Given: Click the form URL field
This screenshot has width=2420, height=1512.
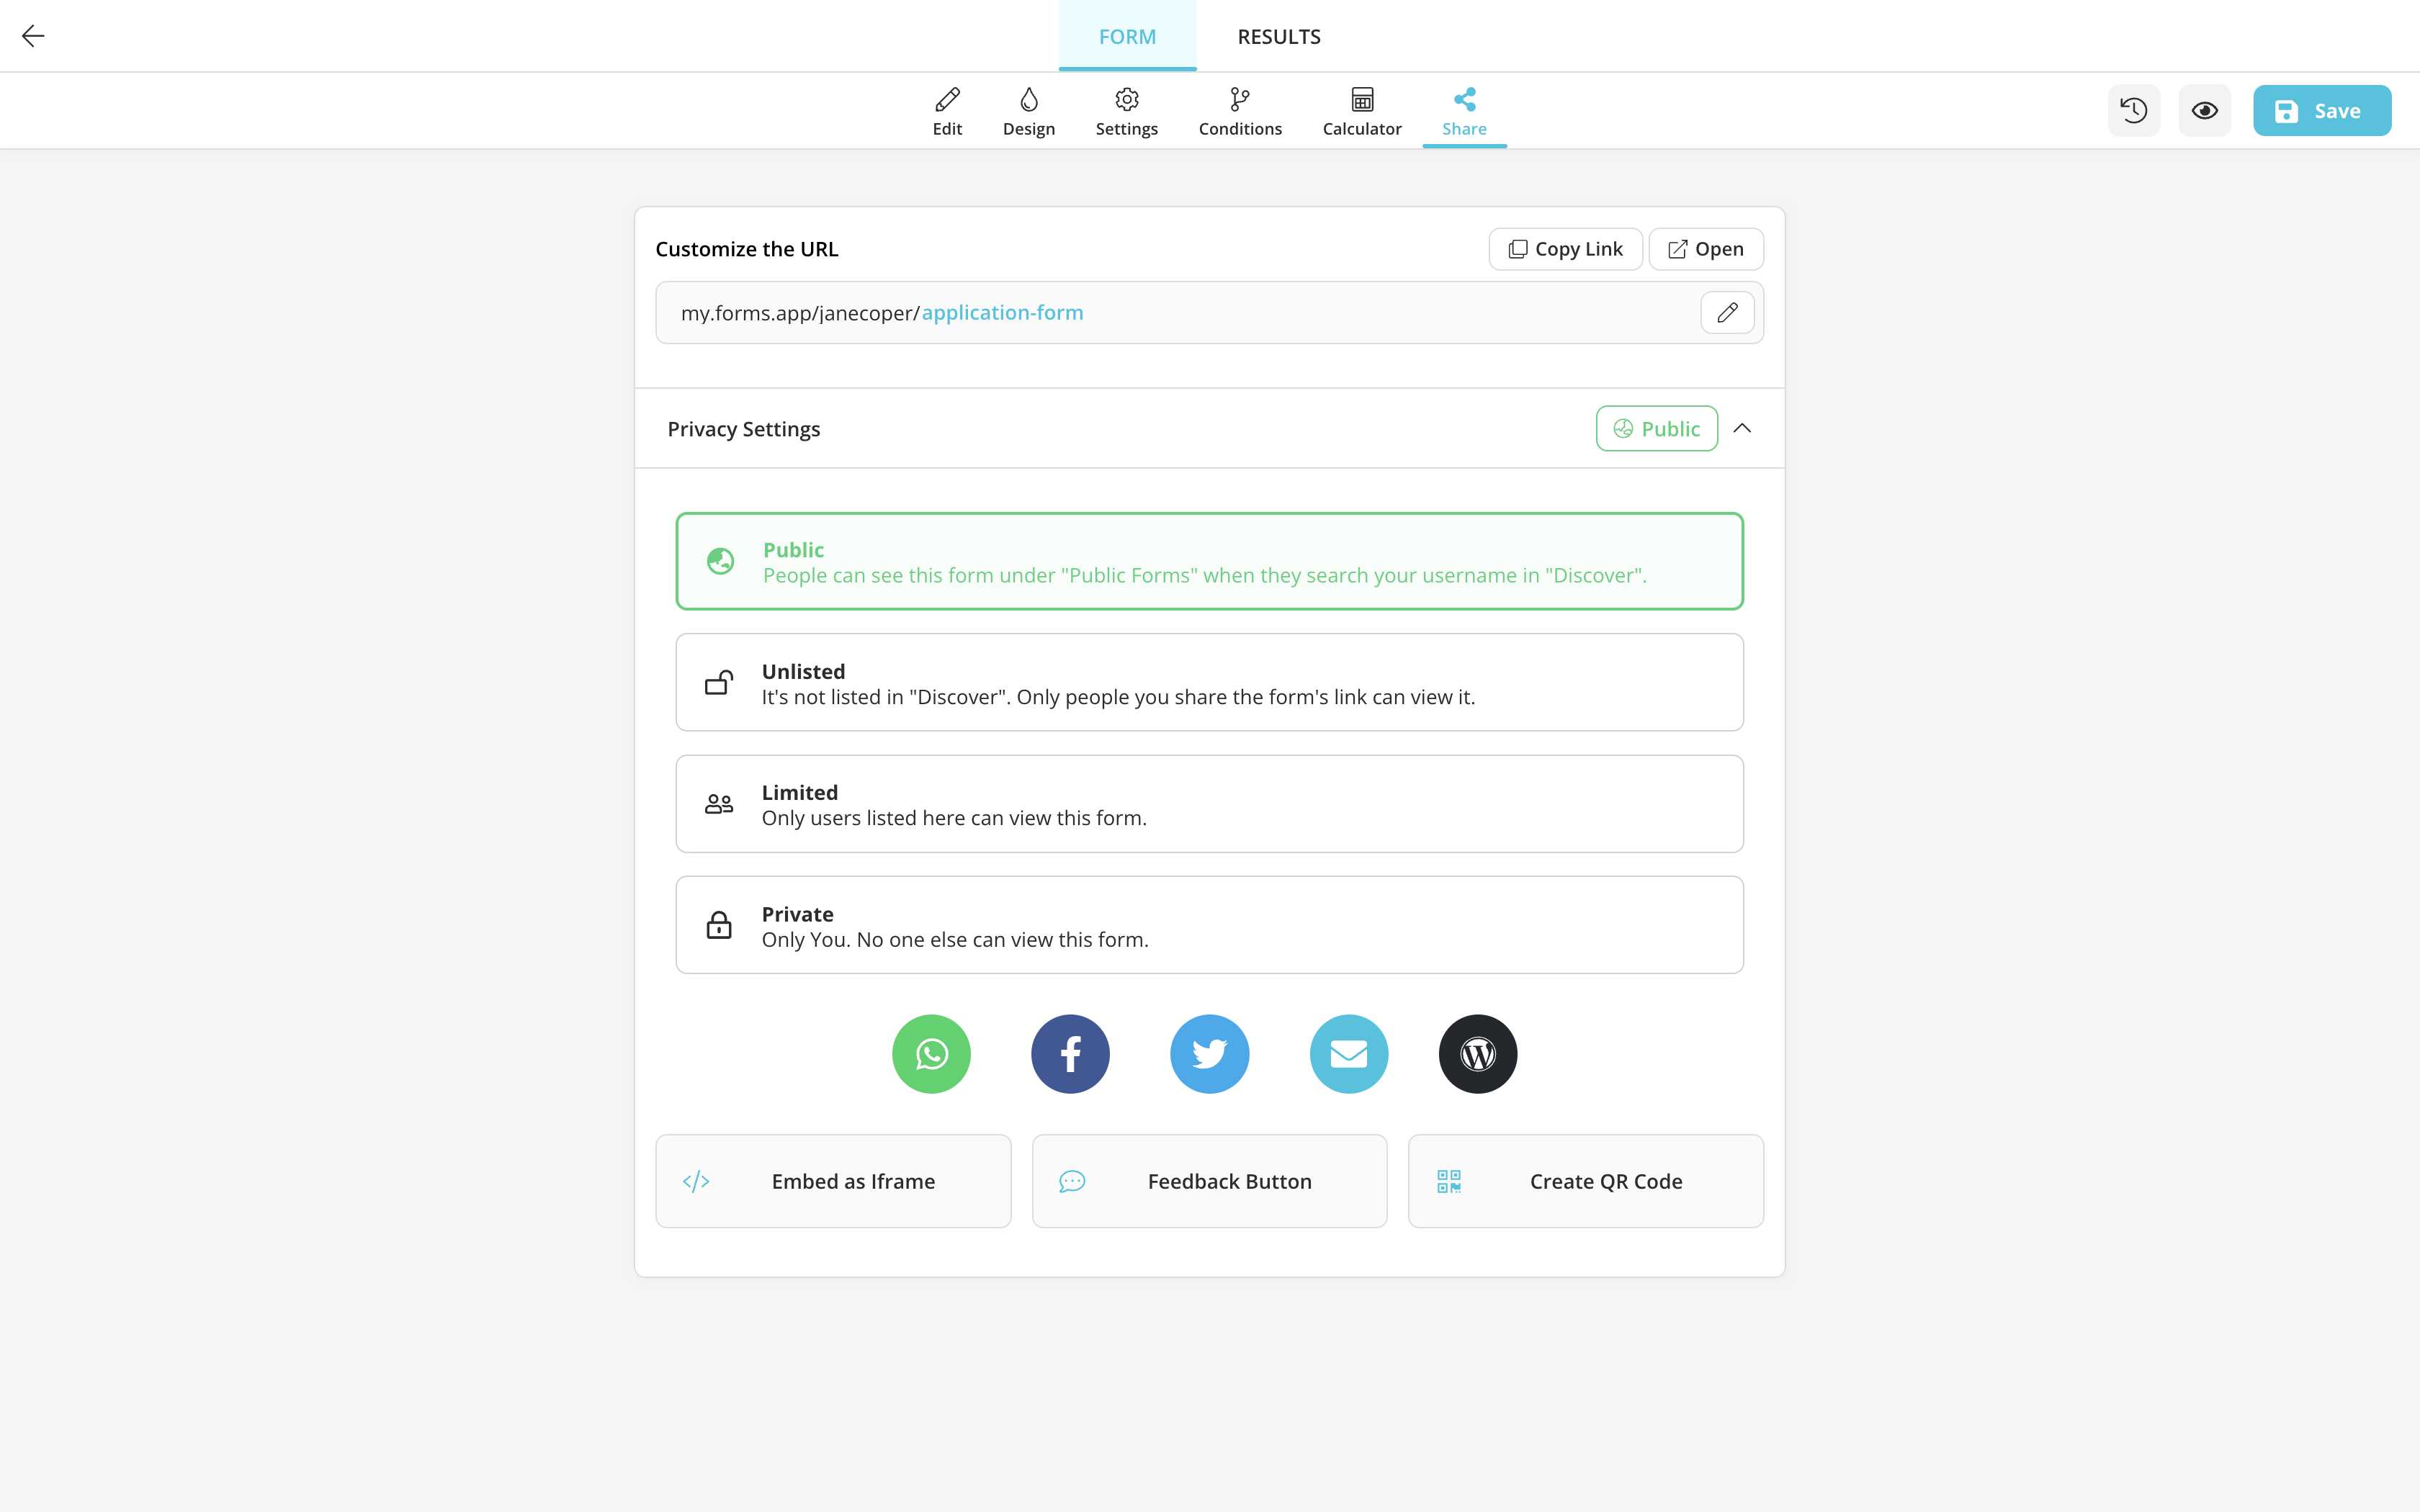Looking at the screenshot, I should point(1209,313).
